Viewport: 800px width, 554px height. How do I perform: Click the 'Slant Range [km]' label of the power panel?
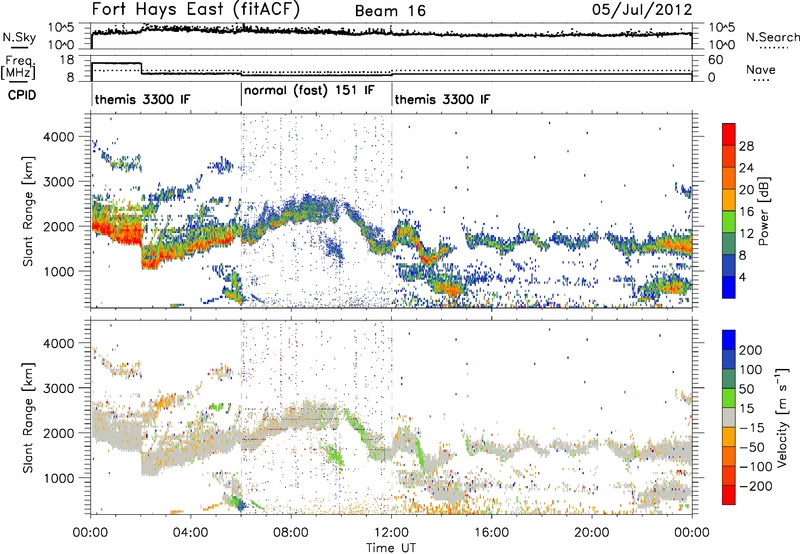(x=28, y=211)
